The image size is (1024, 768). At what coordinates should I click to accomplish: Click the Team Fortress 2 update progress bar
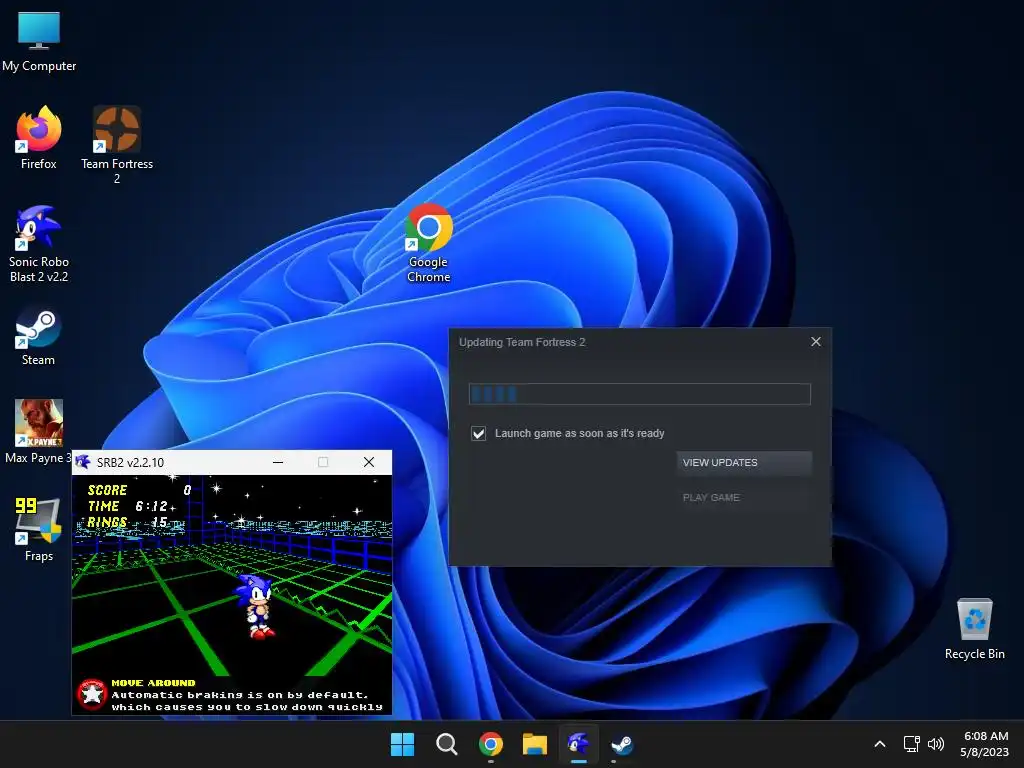pyautogui.click(x=639, y=394)
